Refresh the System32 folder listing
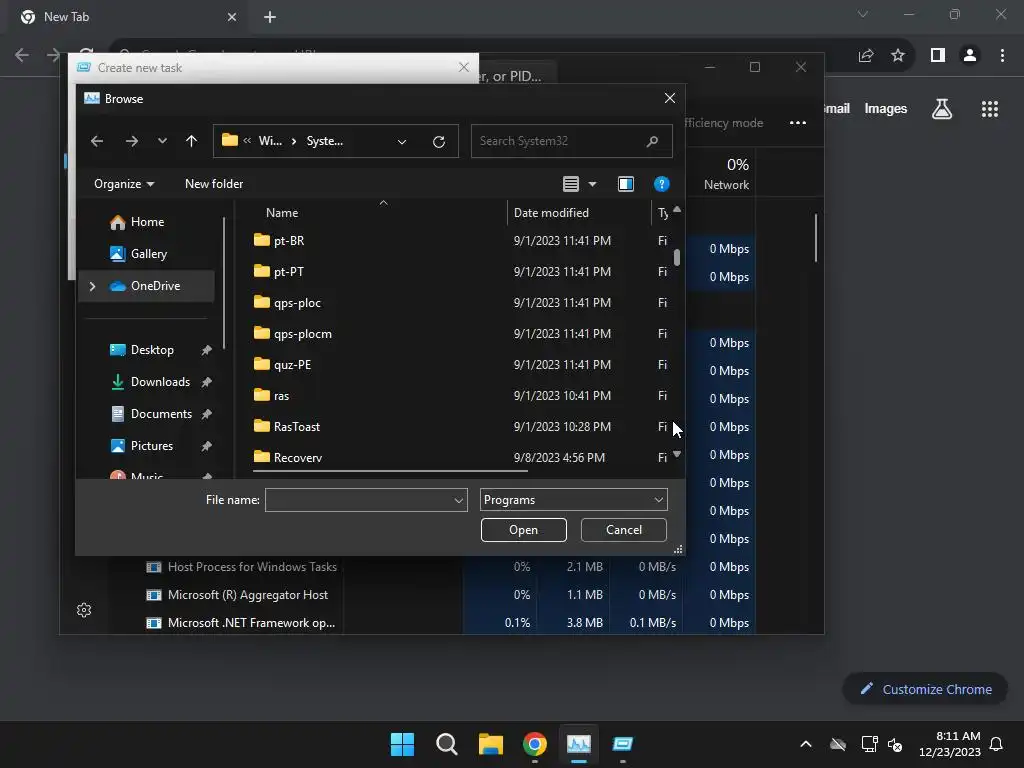This screenshot has height=768, width=1024. click(x=439, y=142)
